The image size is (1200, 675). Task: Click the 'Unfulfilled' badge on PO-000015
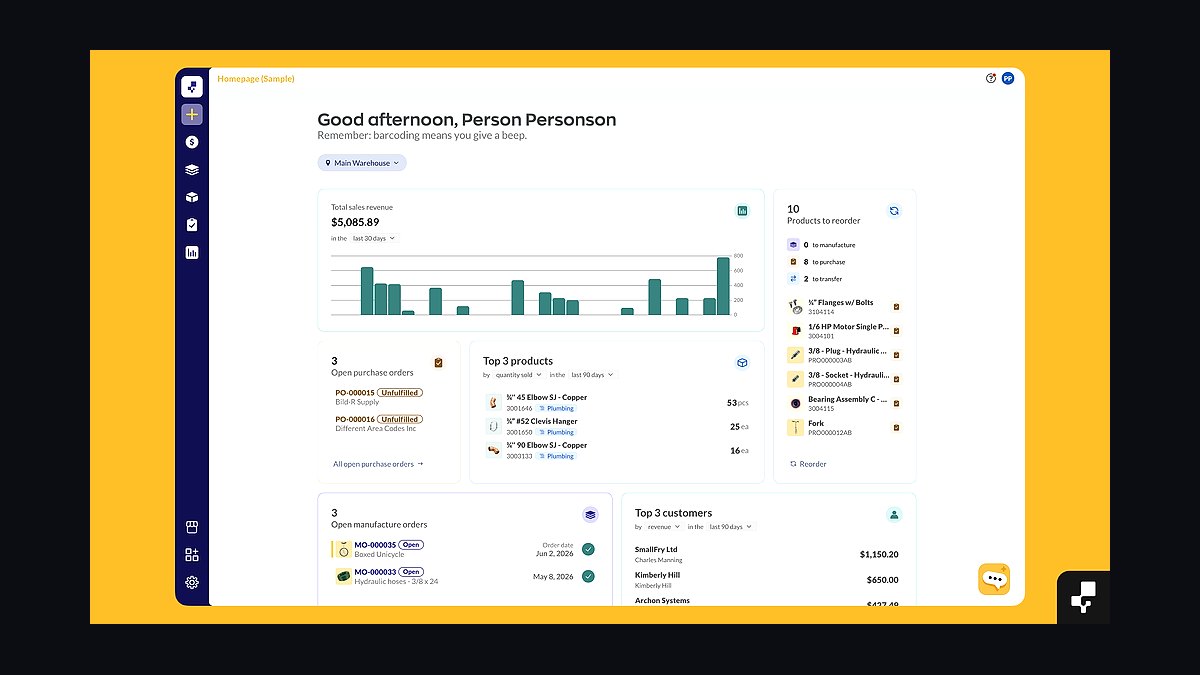[400, 393]
